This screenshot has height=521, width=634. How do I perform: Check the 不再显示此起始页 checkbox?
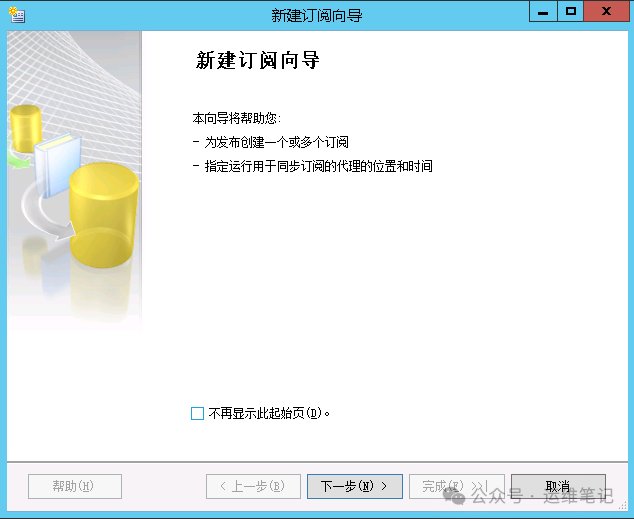pyautogui.click(x=197, y=413)
